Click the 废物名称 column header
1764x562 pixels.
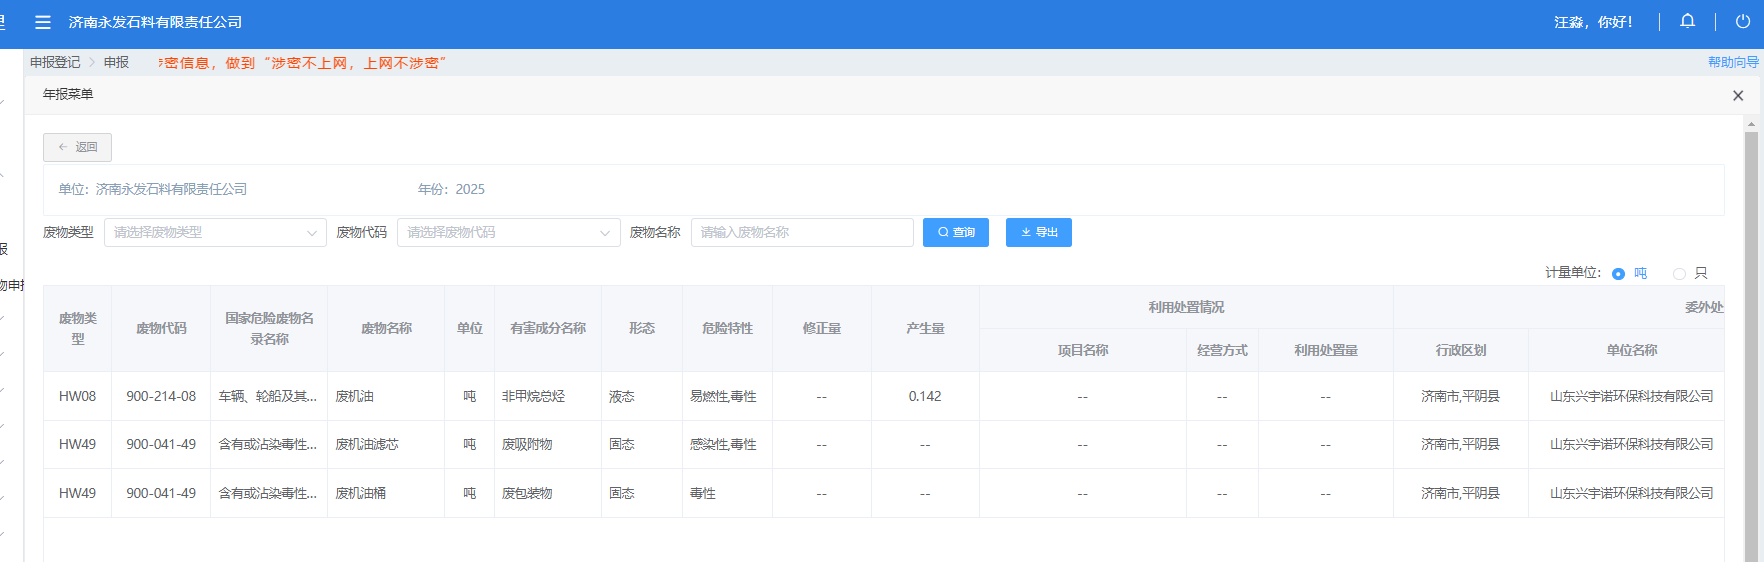pyautogui.click(x=386, y=328)
